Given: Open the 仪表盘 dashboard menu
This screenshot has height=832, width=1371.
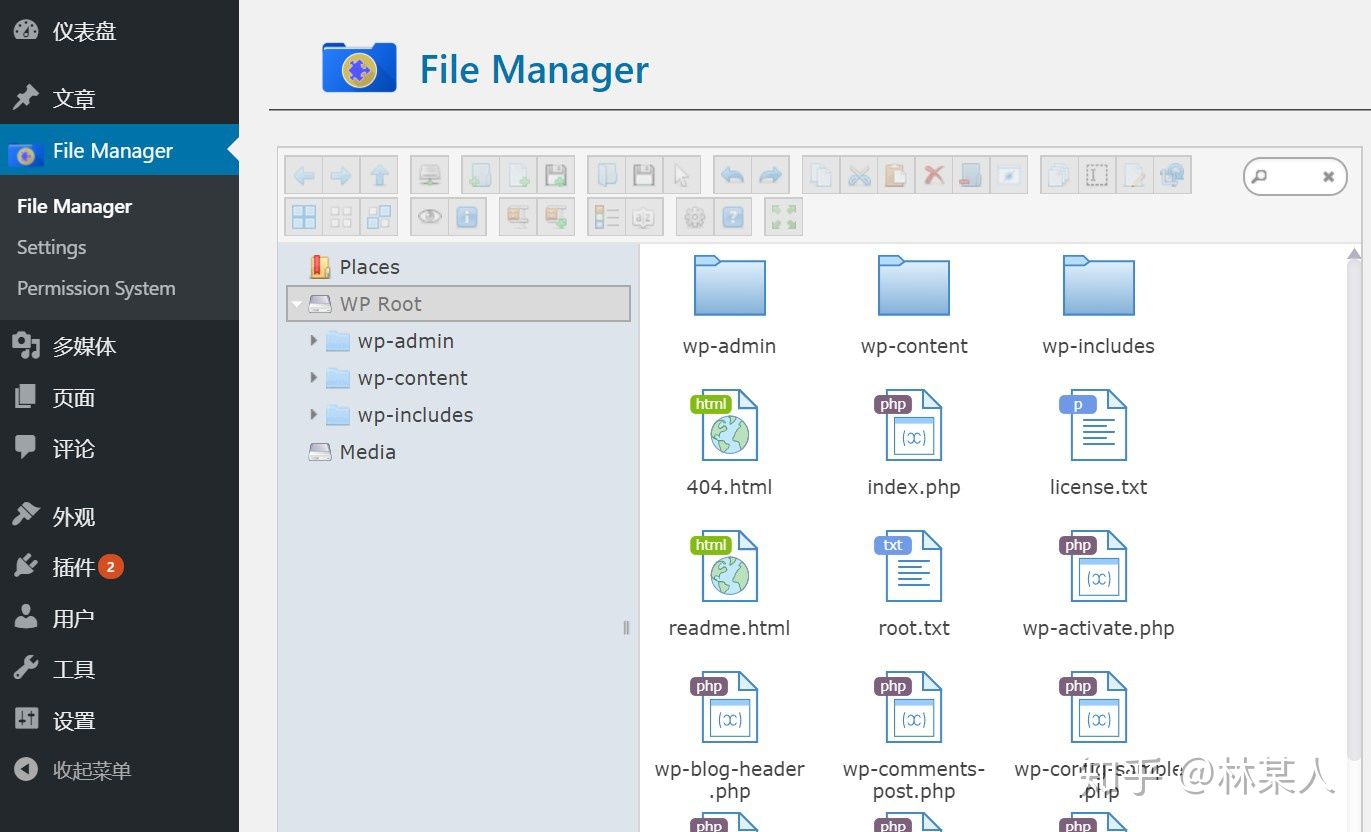Looking at the screenshot, I should (119, 31).
